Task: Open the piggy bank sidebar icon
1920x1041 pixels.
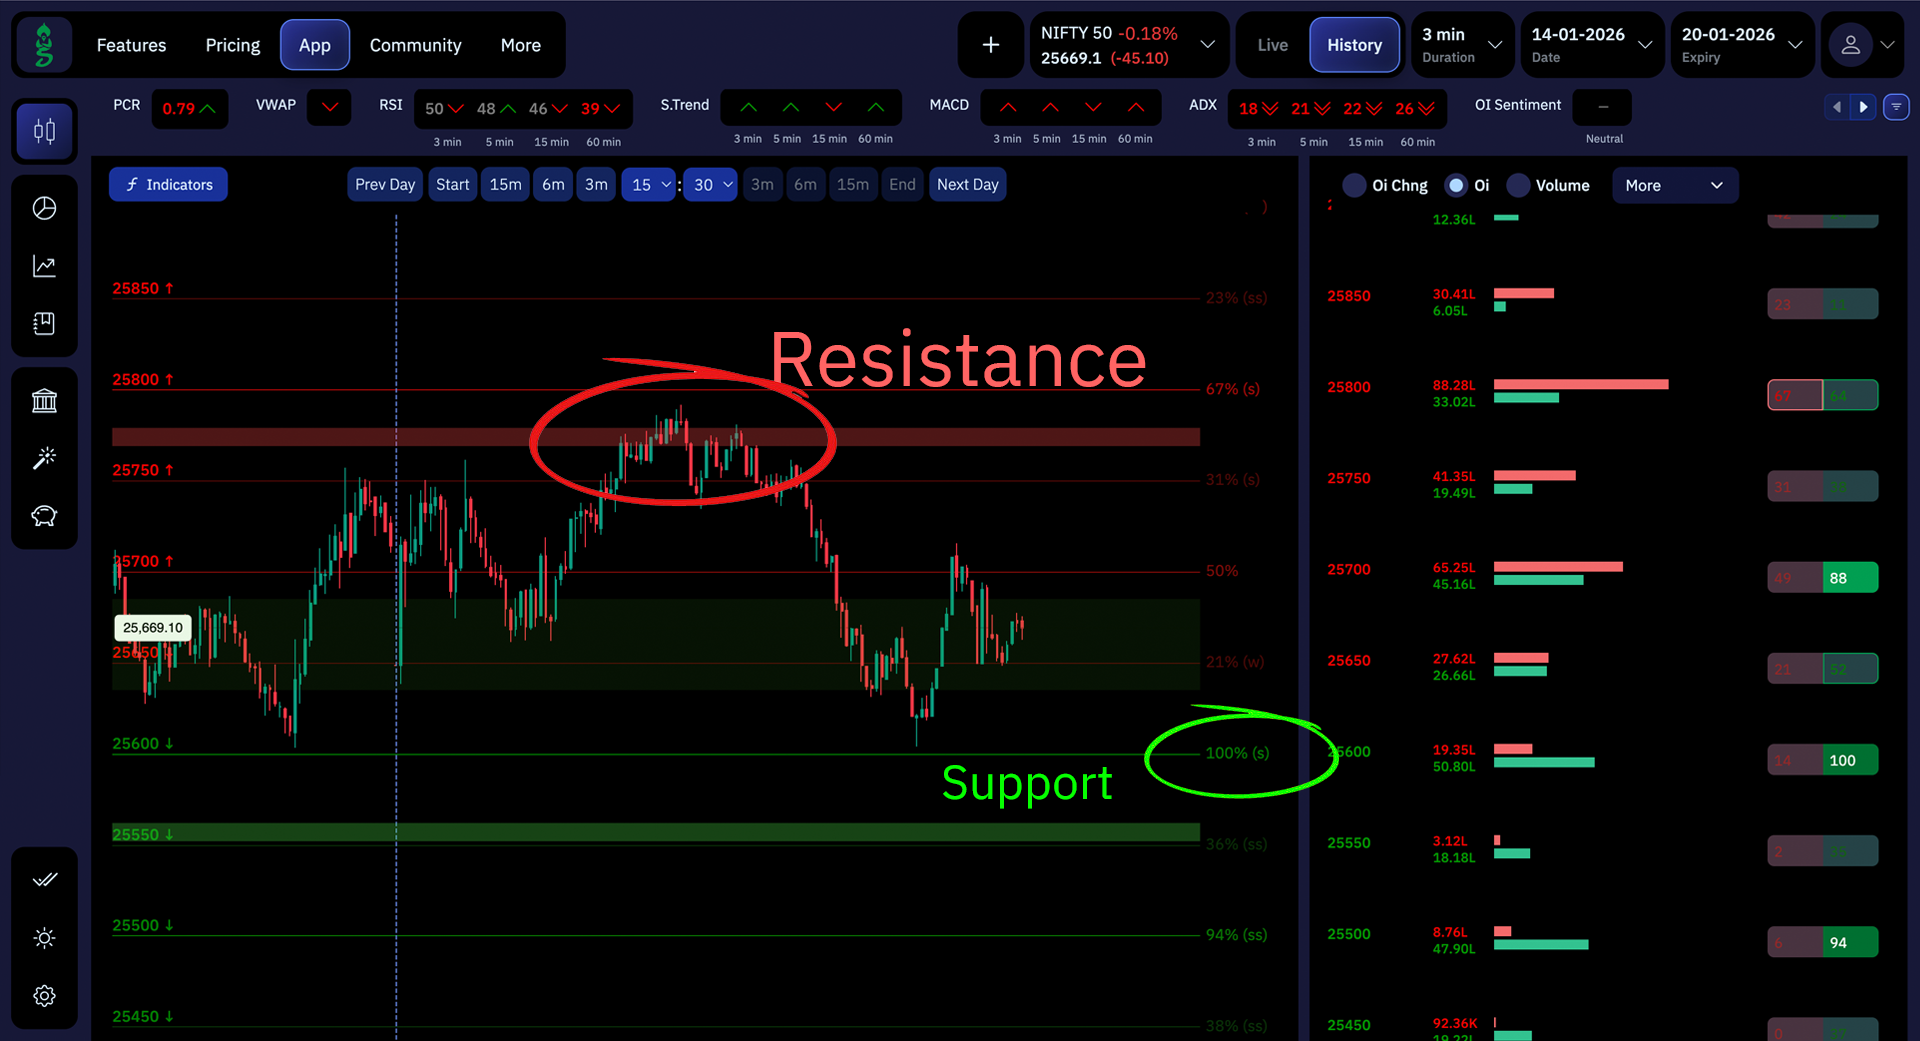Action: tap(44, 516)
